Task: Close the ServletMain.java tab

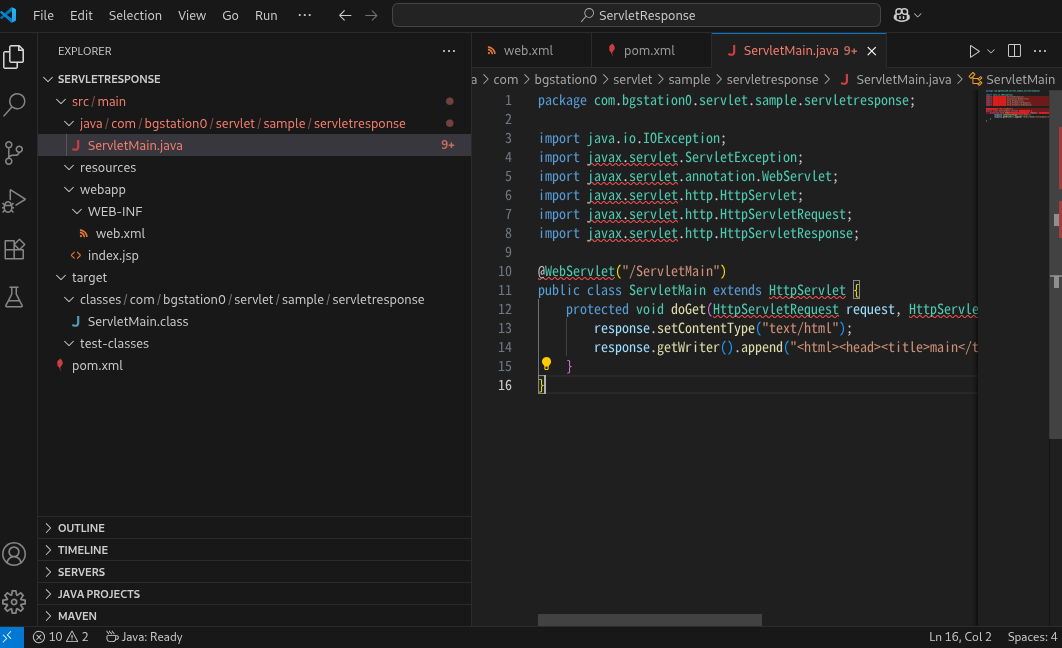Action: (872, 51)
